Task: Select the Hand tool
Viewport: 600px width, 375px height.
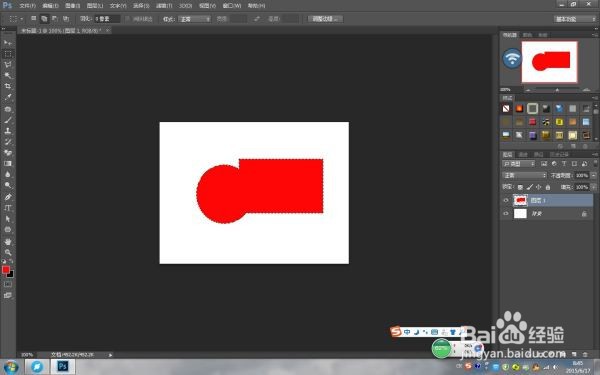Action: tap(8, 241)
